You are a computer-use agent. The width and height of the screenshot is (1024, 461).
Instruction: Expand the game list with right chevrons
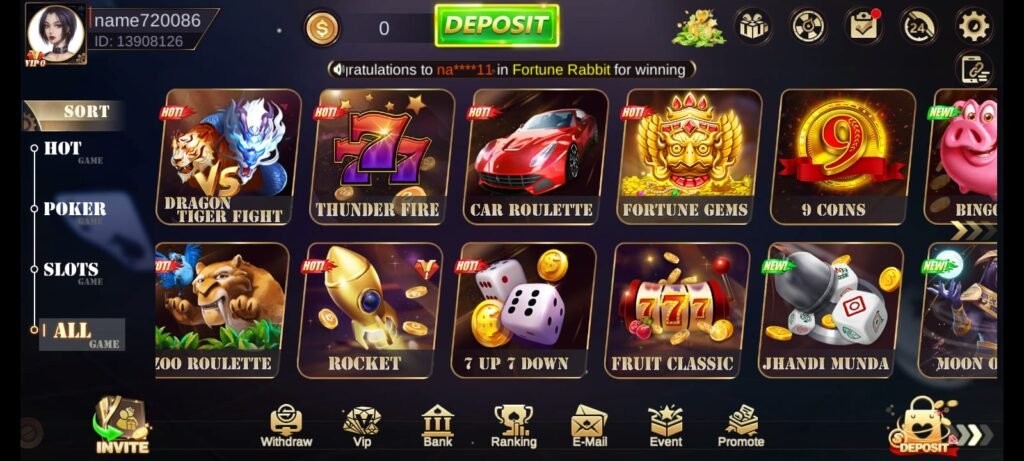(973, 230)
